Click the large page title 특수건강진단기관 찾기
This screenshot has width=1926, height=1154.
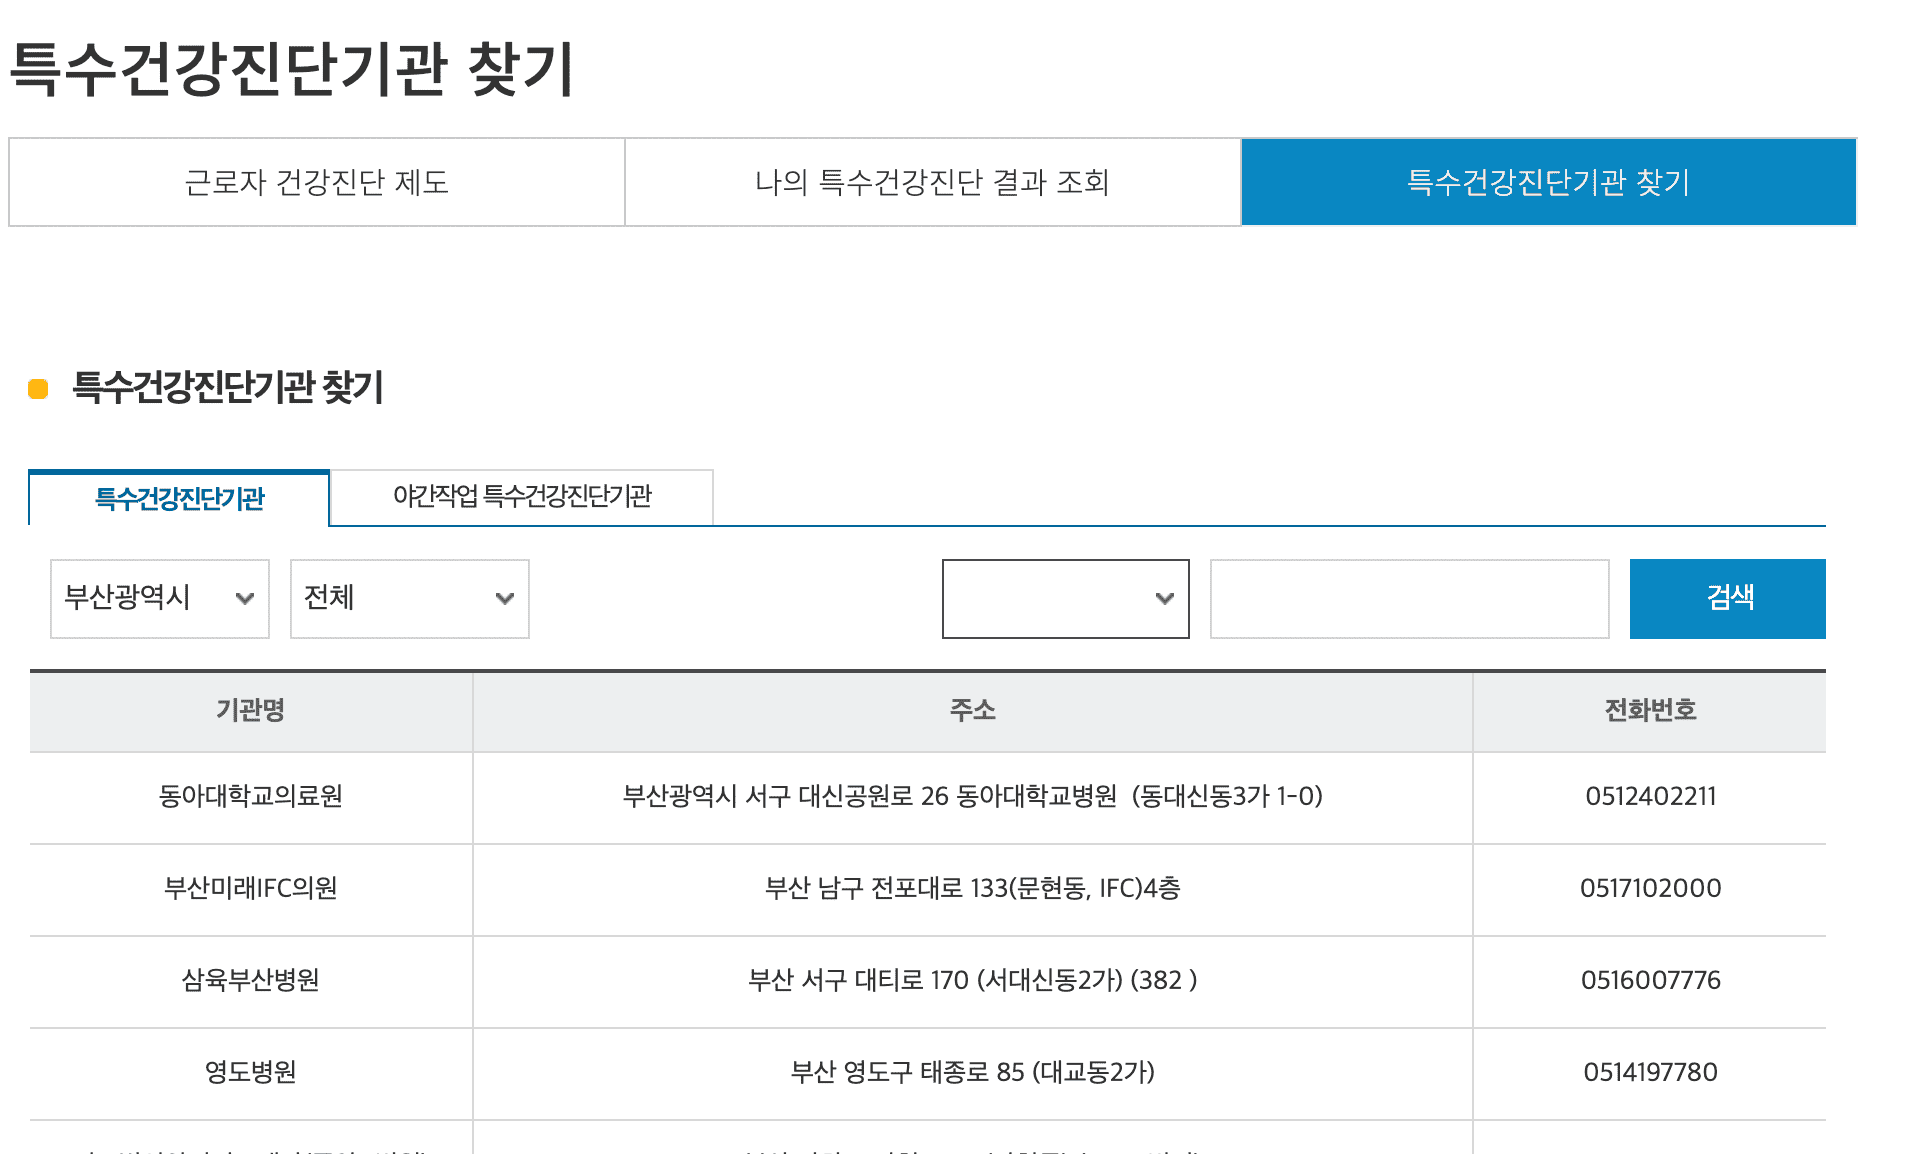(291, 69)
